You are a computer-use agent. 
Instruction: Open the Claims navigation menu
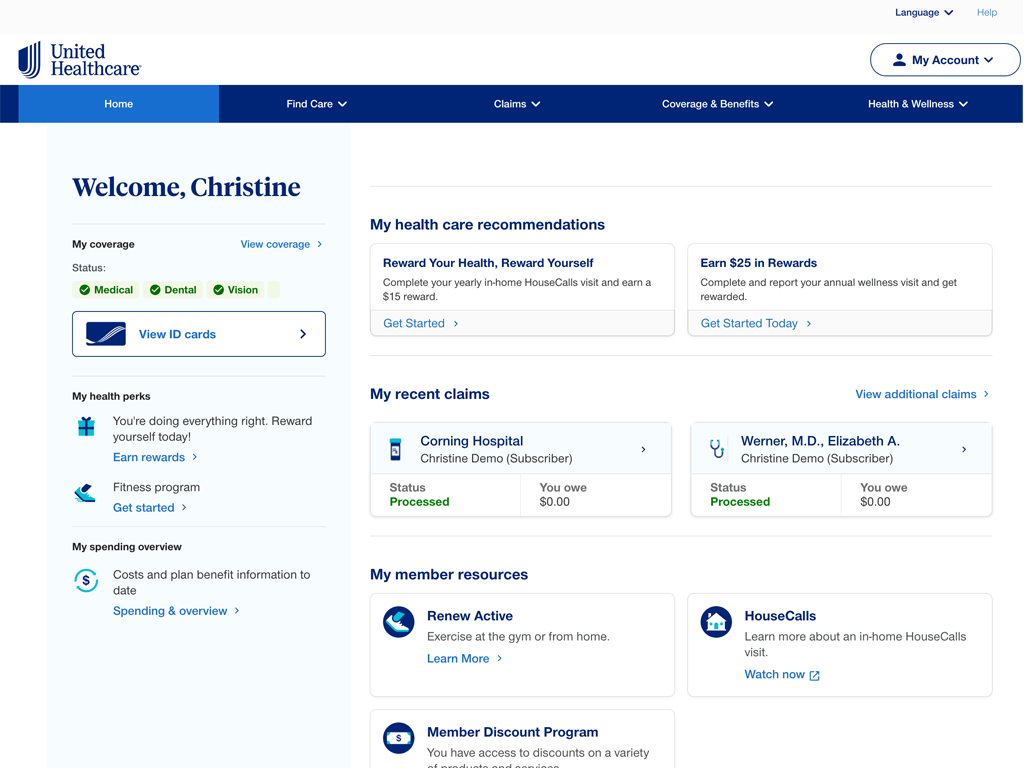tap(516, 104)
